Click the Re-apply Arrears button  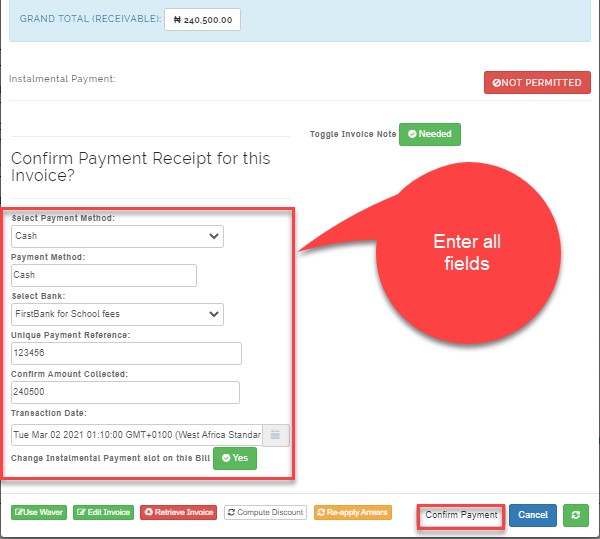coord(353,512)
